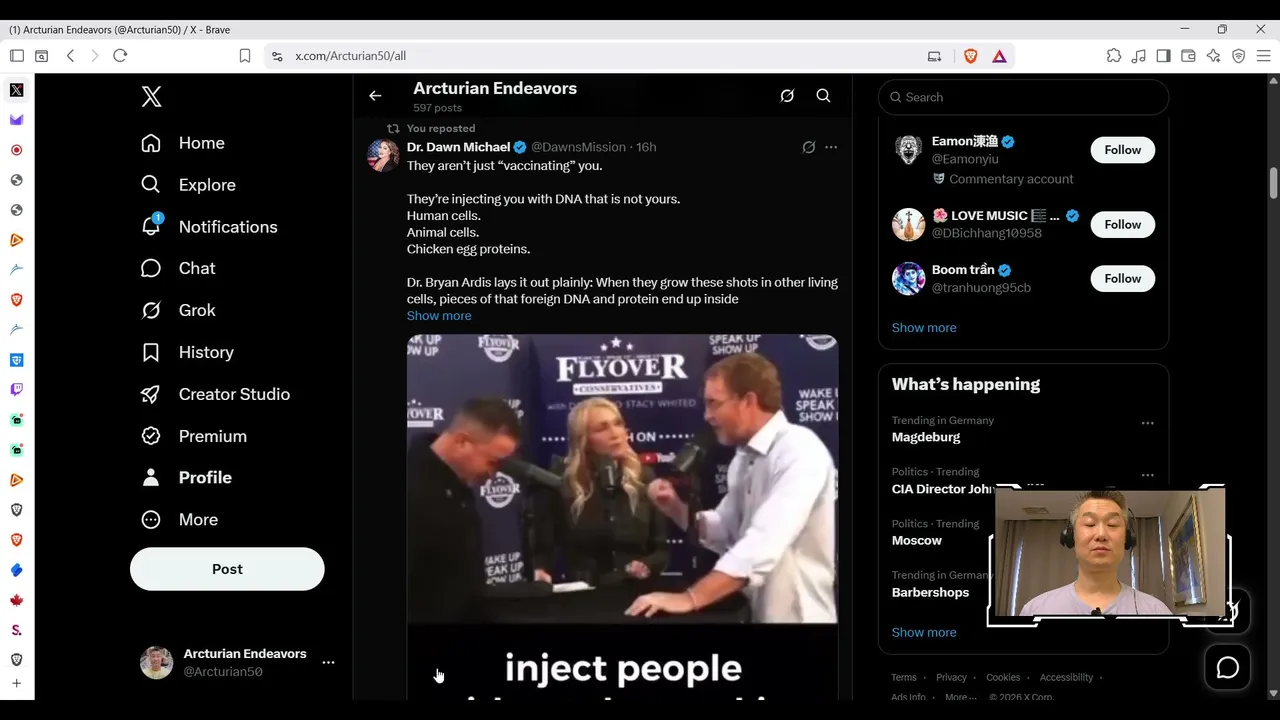Open Brave Rewards triangle icon
Viewport: 1280px width, 720px height.
click(999, 56)
